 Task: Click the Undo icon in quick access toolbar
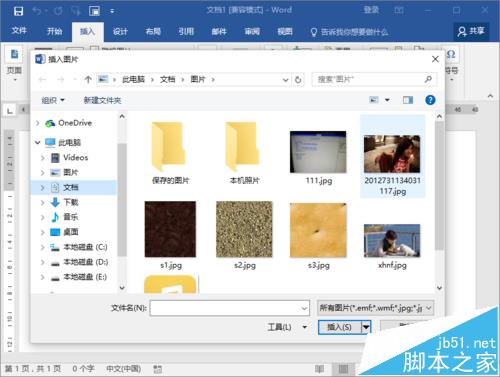pos(37,11)
